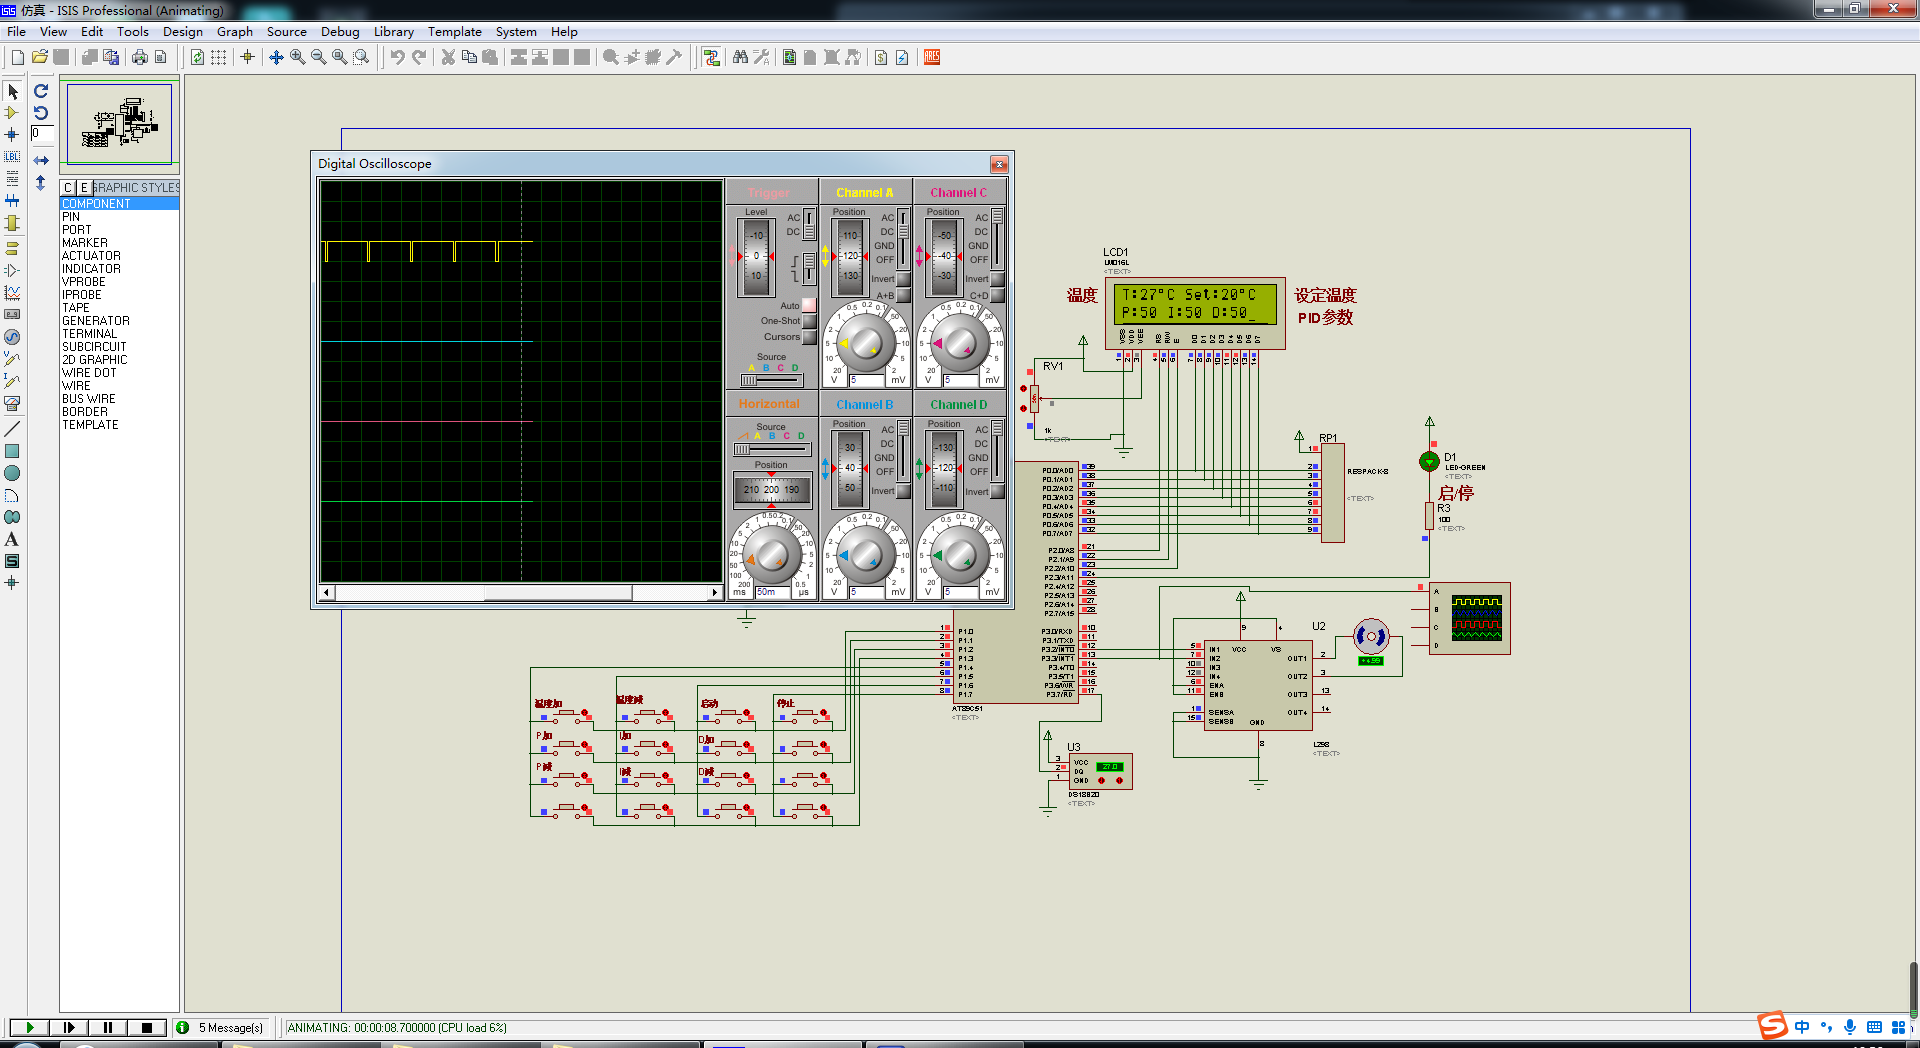Click the Channel A volts value field
1920x1048 pixels.
tap(867, 380)
